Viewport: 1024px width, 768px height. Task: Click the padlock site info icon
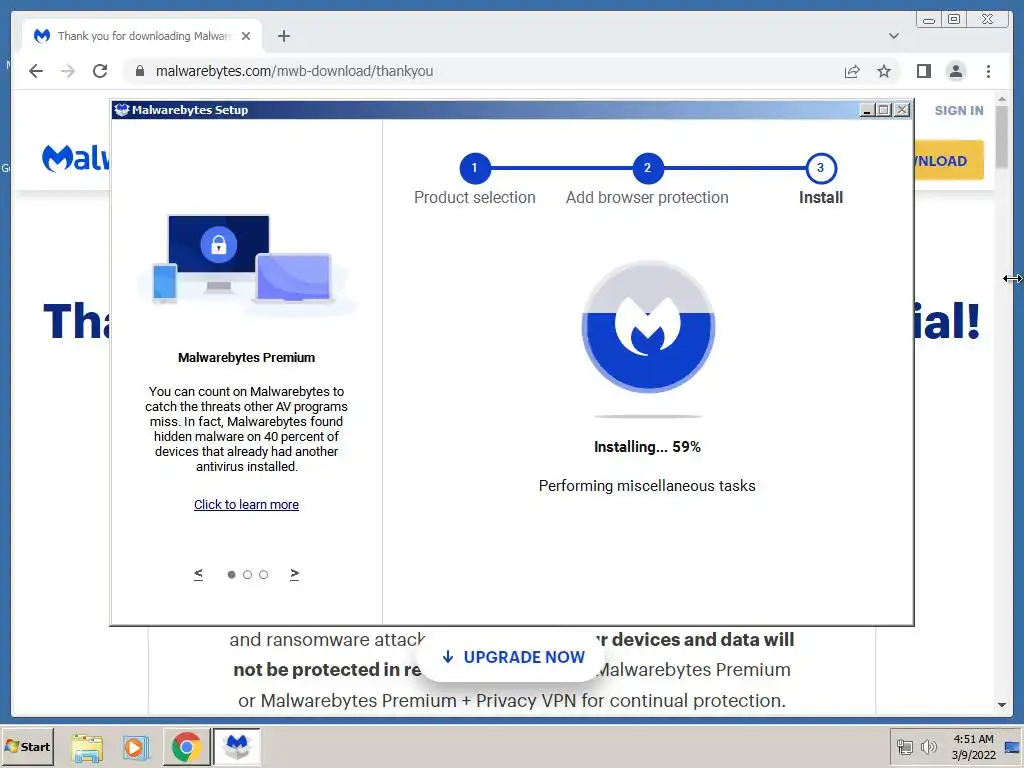point(139,71)
